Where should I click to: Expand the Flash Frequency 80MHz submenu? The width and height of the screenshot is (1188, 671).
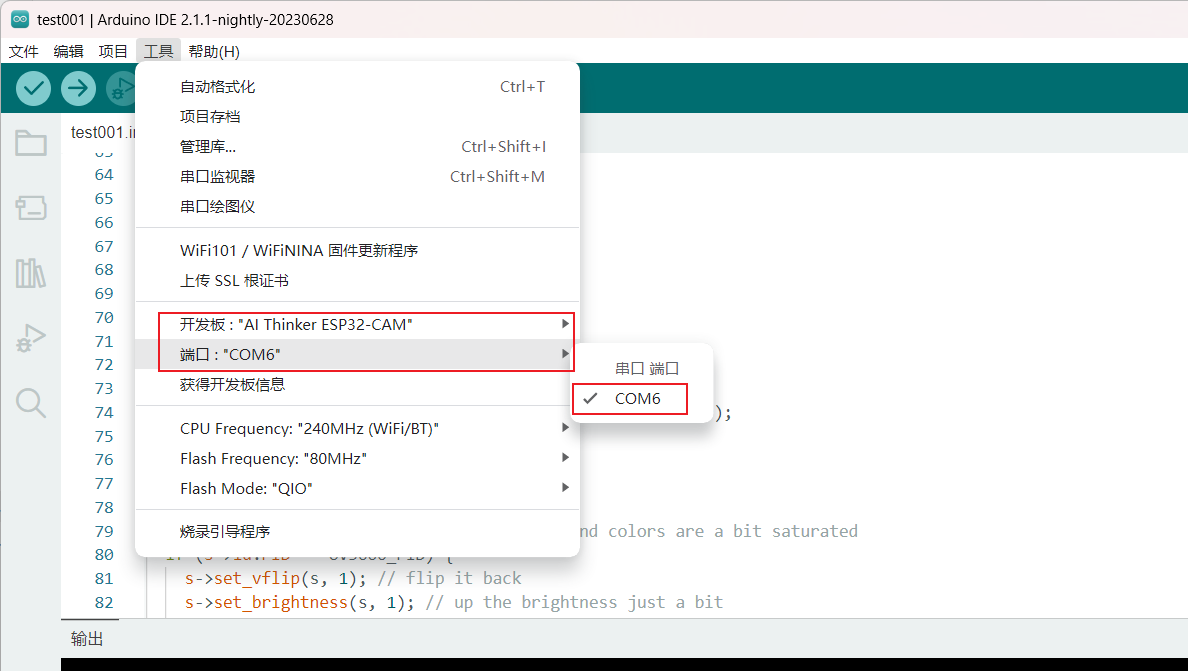point(357,458)
